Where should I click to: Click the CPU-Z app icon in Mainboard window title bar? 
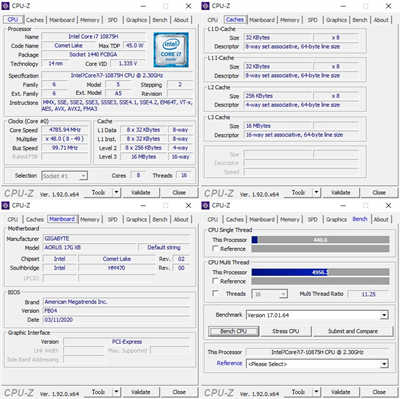coord(5,205)
